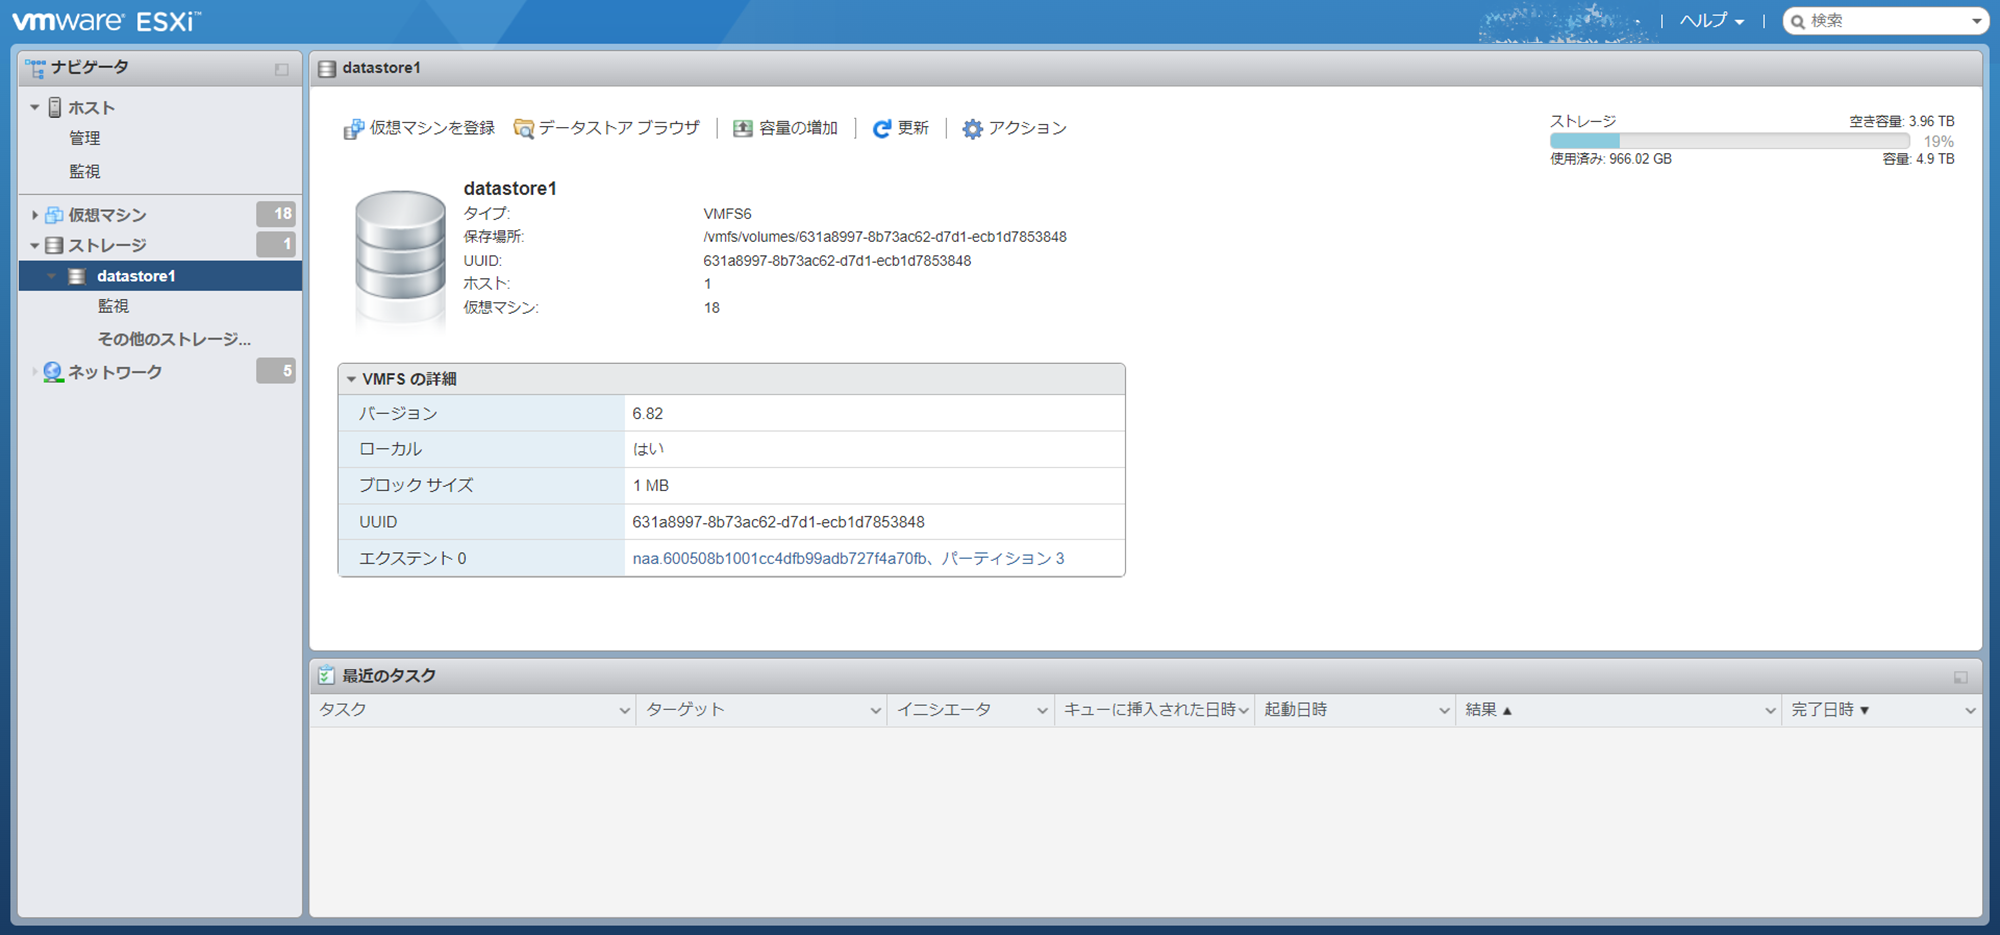Collapse the ストレージ tree node
The height and width of the screenshot is (935, 2000).
click(x=35, y=245)
